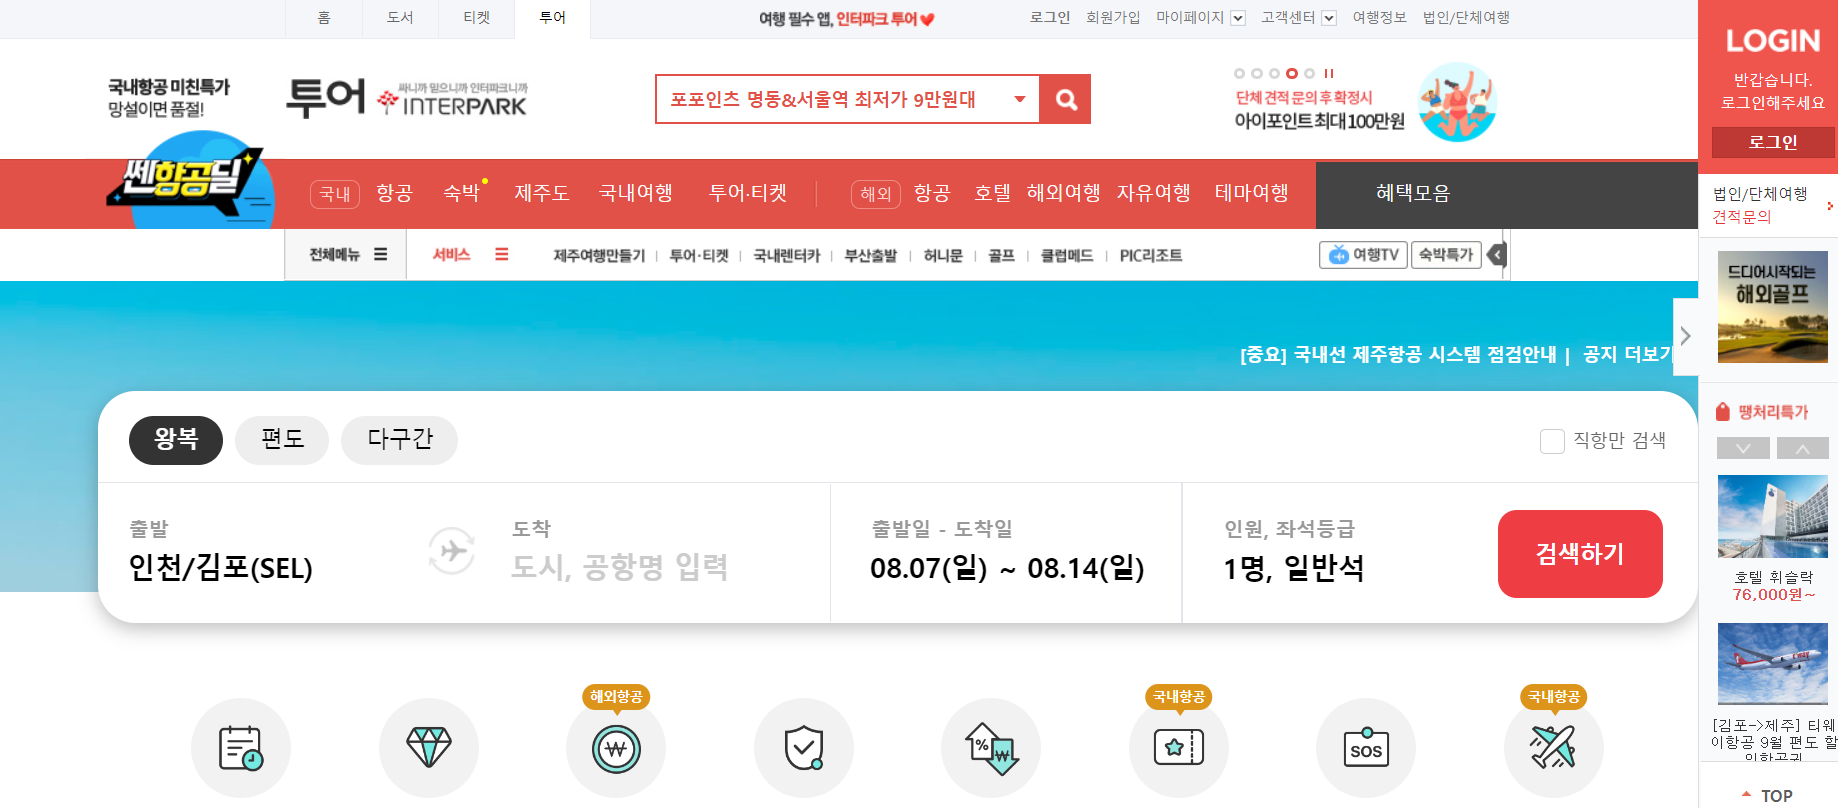1838x808 pixels.
Task: Enable the 직항만 검색 checkbox
Action: tap(1552, 441)
